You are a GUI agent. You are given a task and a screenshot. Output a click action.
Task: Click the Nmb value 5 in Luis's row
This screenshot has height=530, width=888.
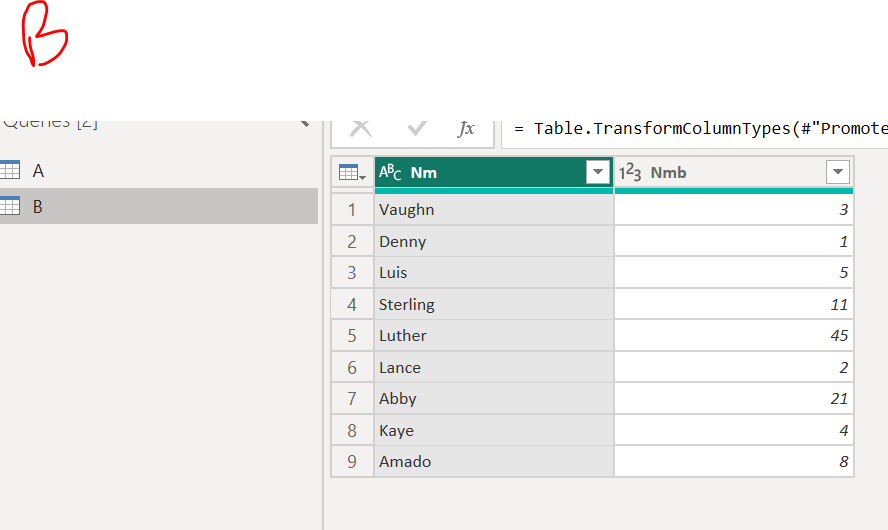[733, 272]
